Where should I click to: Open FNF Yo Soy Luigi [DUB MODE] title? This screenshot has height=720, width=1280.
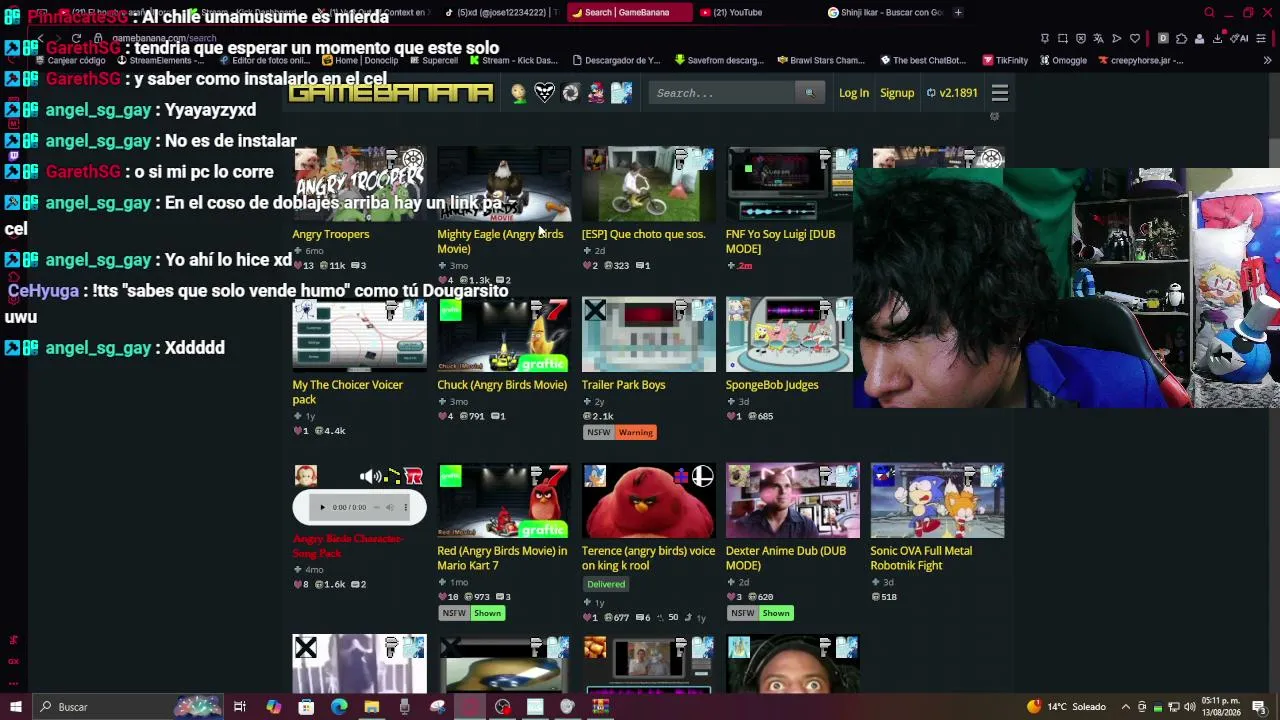tap(780, 242)
